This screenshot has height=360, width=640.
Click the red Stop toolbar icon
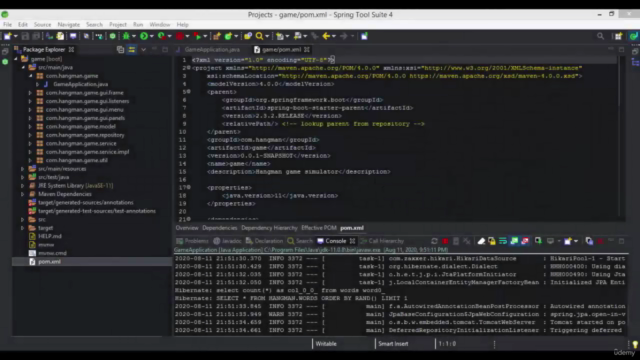[180, 36]
